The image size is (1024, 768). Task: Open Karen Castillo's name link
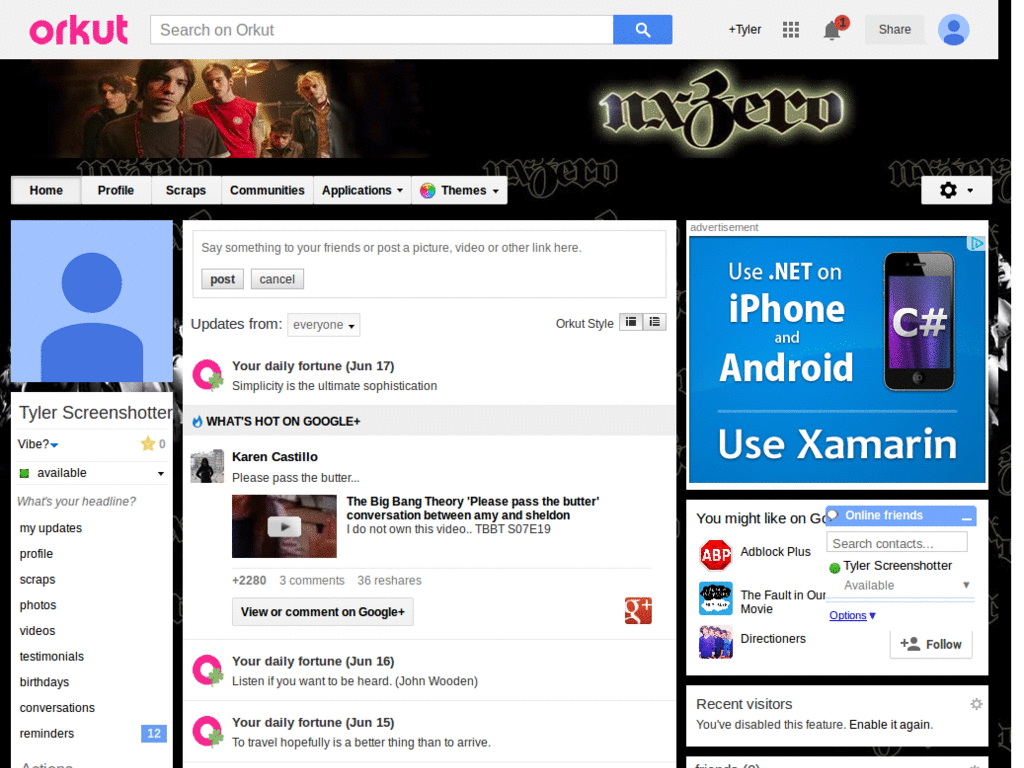click(275, 456)
